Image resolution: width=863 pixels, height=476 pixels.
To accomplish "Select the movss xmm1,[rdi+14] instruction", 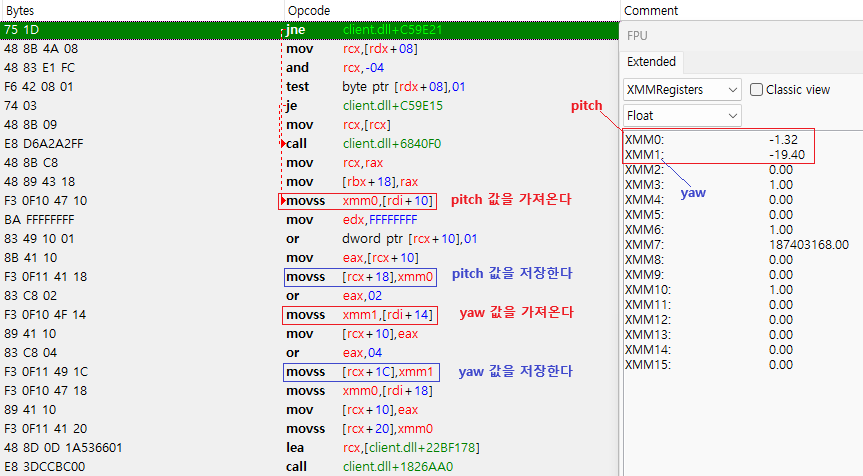I will (x=361, y=315).
